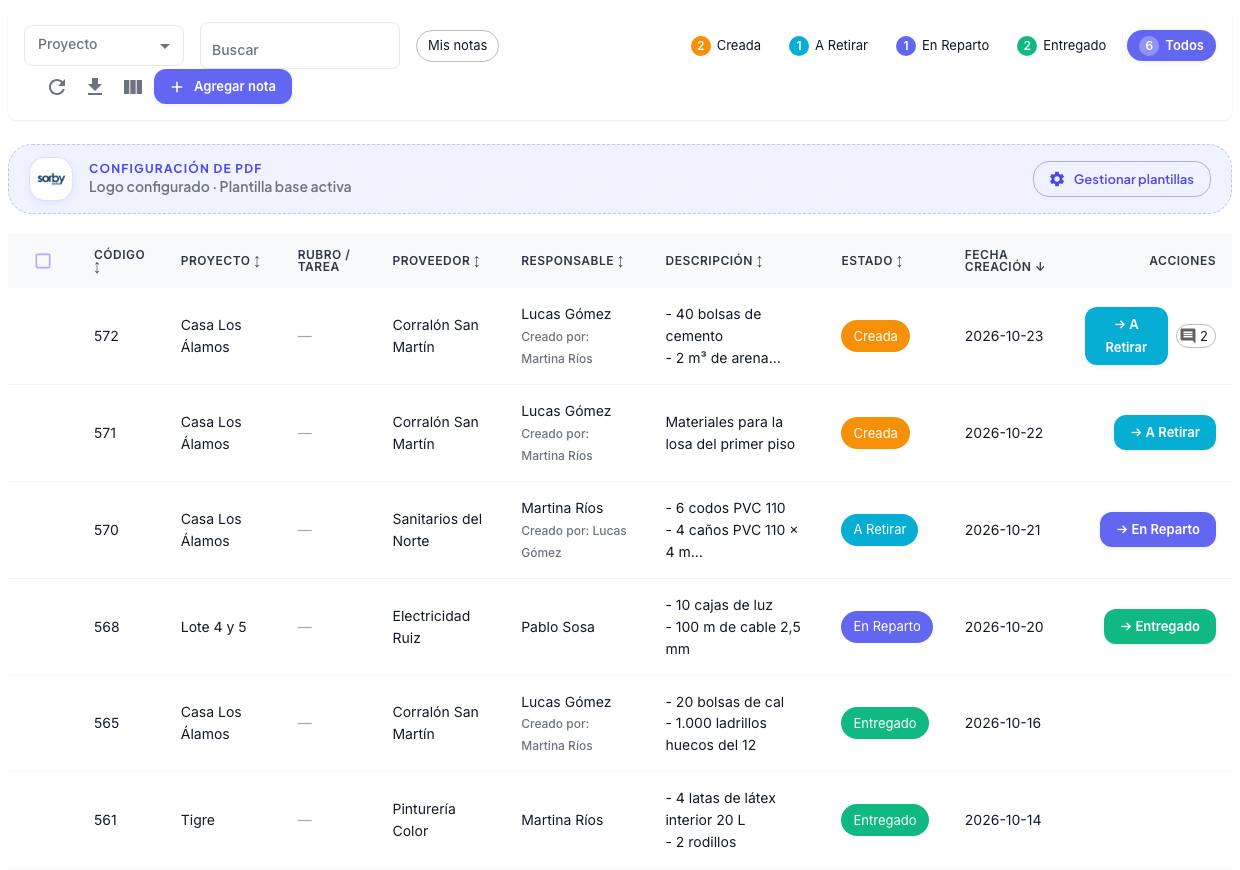The width and height of the screenshot is (1240, 870).
Task: Filter by the A Retirar status tab
Action: pyautogui.click(x=828, y=45)
